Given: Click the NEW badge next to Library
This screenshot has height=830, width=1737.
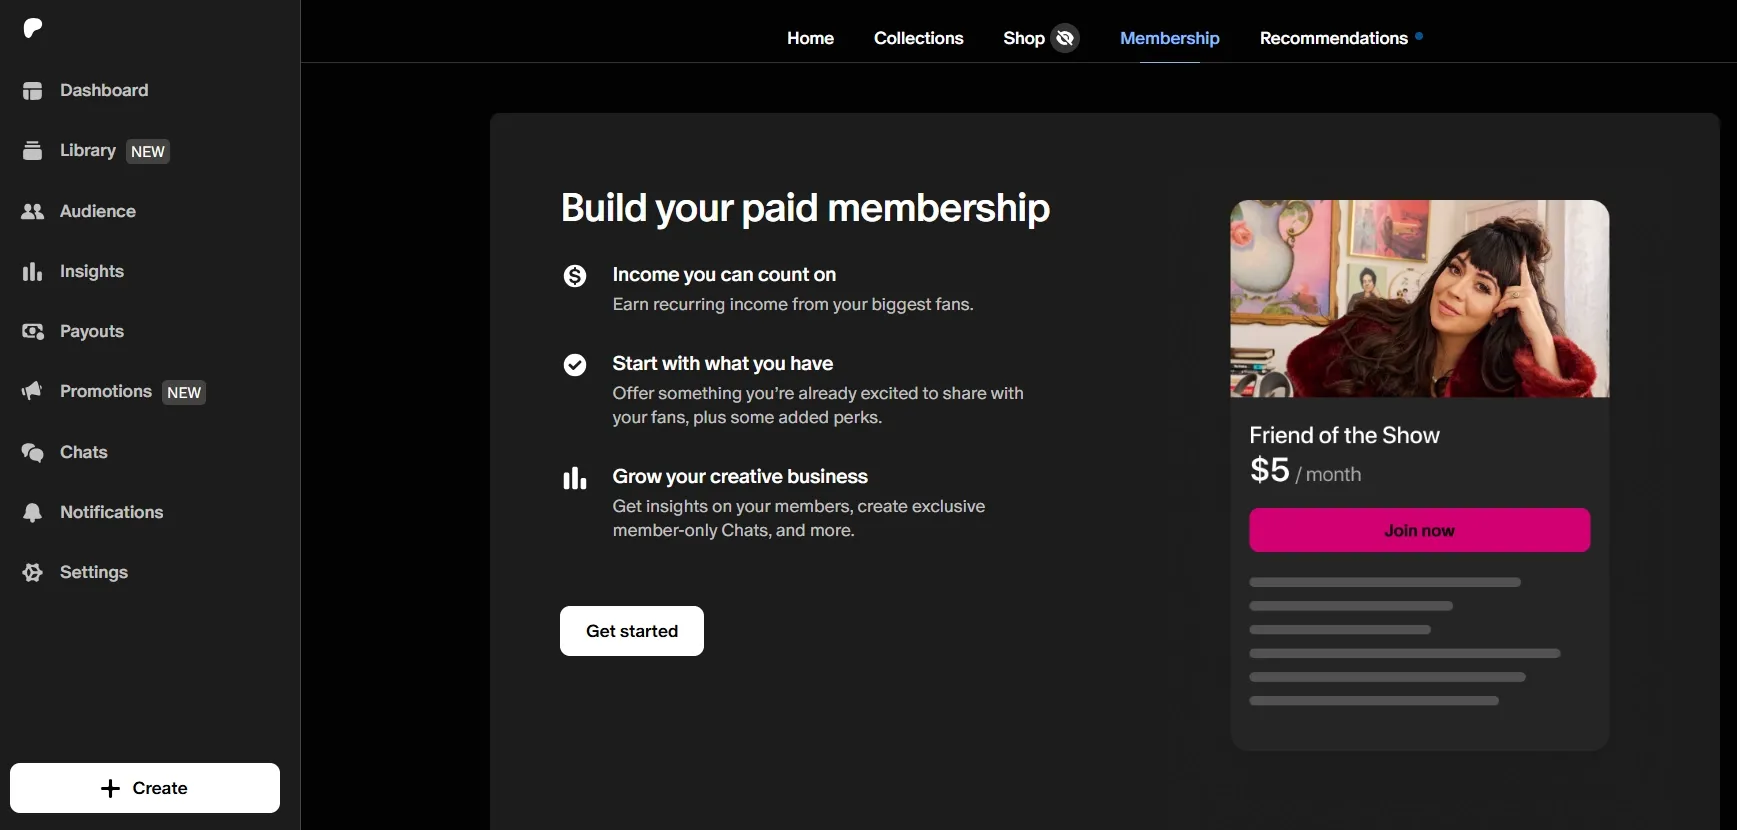Looking at the screenshot, I should 148,152.
